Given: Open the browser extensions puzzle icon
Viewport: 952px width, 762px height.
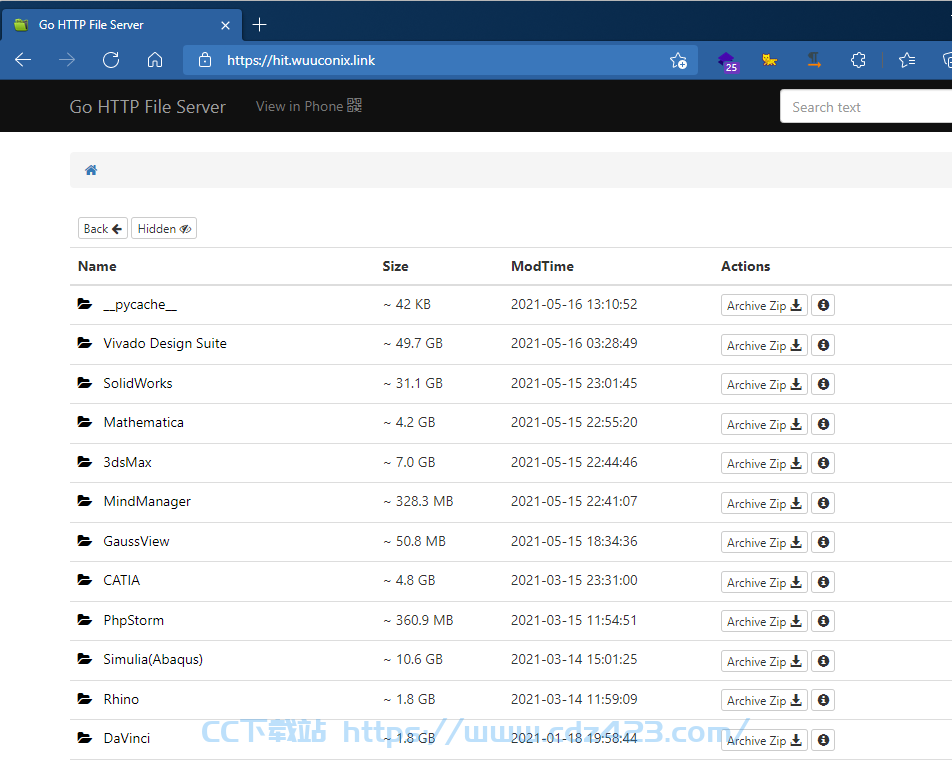Looking at the screenshot, I should pos(858,60).
